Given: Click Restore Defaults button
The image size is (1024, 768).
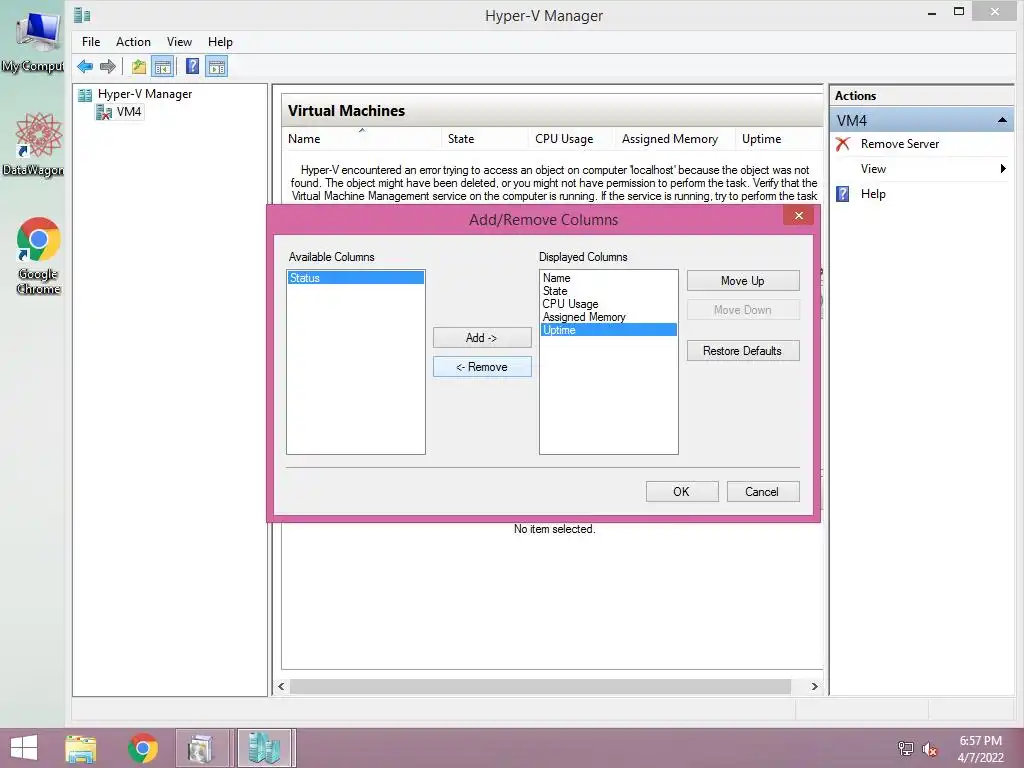Looking at the screenshot, I should 743,351.
